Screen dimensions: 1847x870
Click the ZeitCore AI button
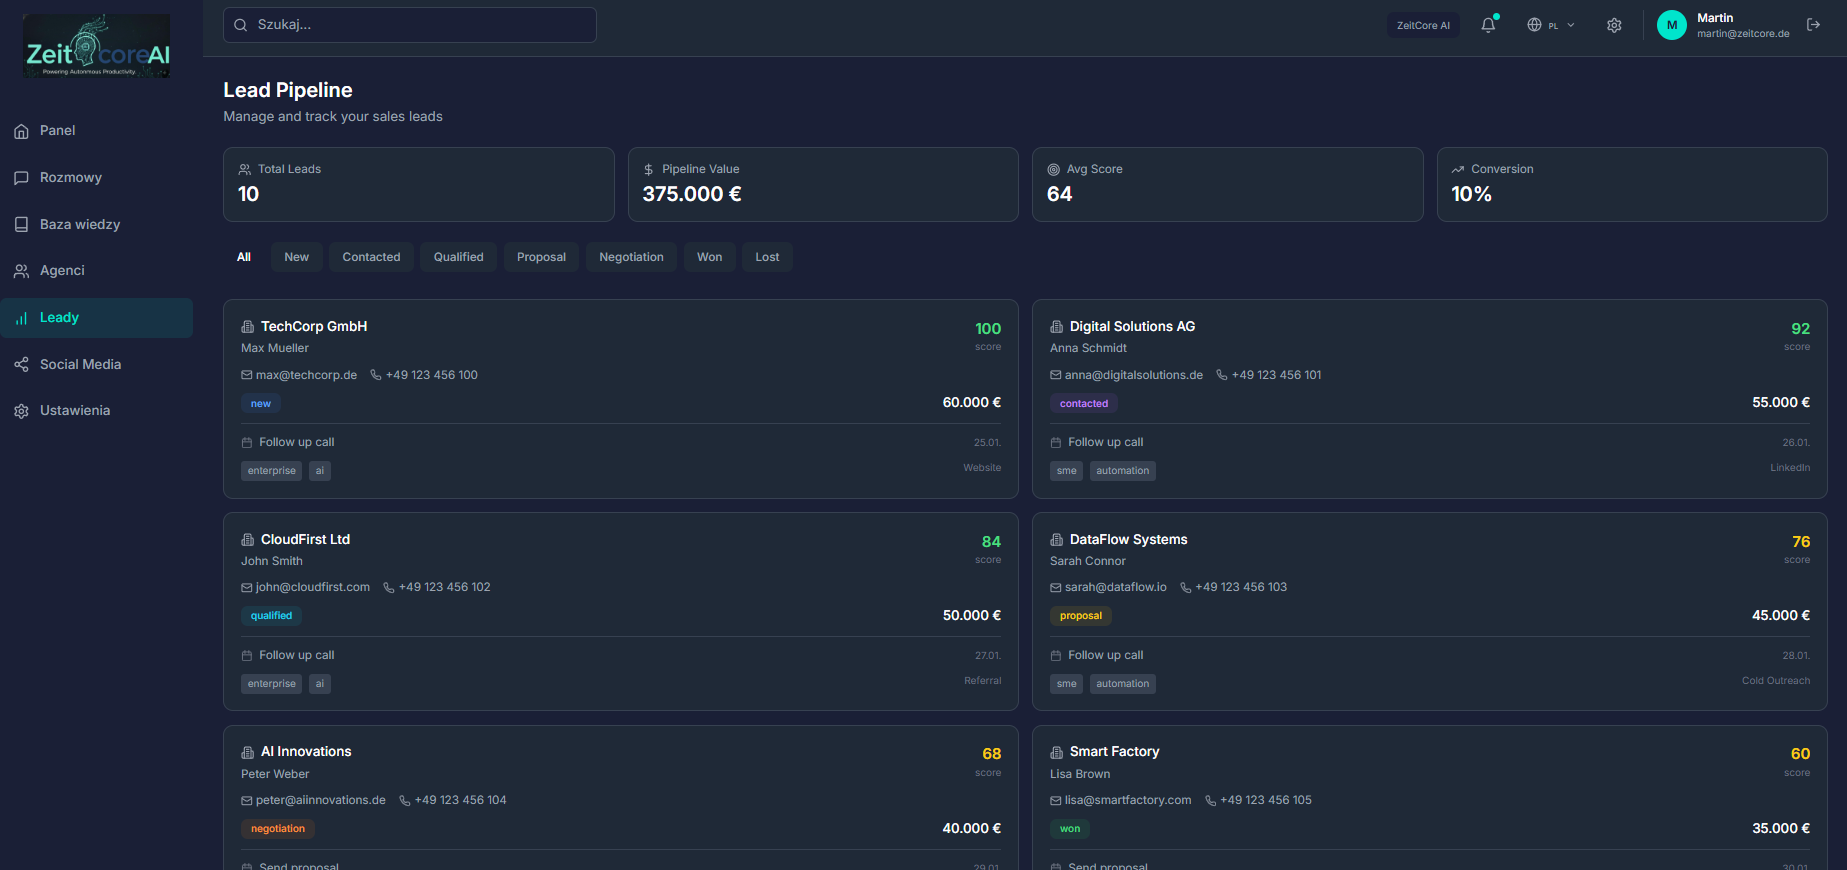coord(1422,25)
